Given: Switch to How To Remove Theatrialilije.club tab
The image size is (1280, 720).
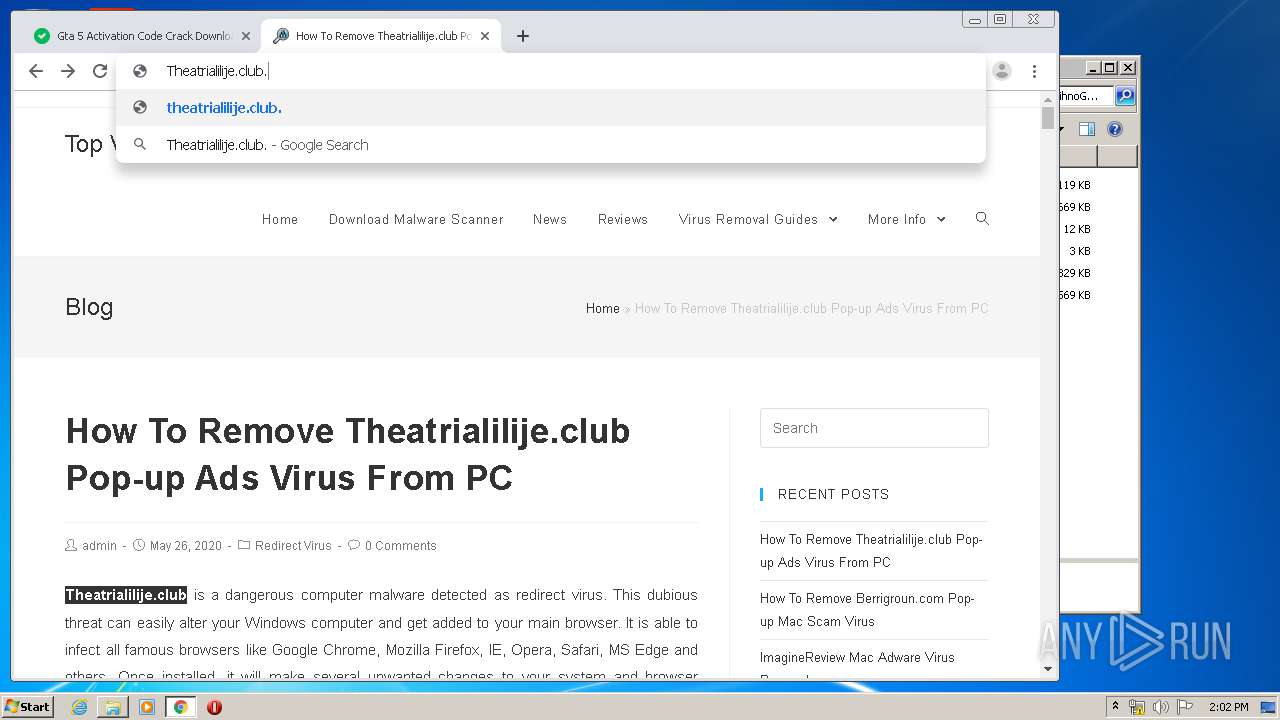Looking at the screenshot, I should coord(380,36).
